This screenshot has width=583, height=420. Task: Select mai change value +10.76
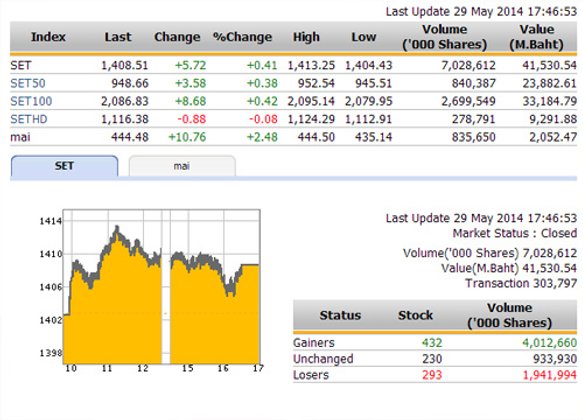[187, 137]
